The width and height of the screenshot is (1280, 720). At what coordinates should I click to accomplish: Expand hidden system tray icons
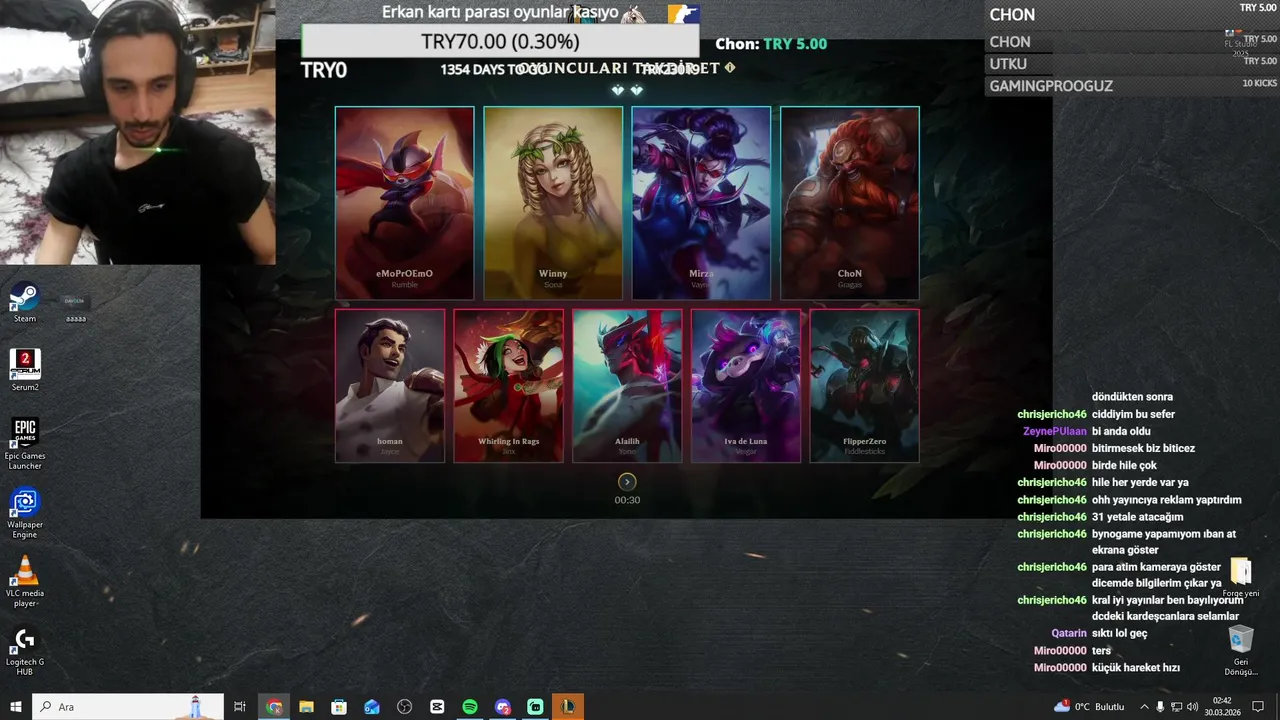[x=1144, y=707]
